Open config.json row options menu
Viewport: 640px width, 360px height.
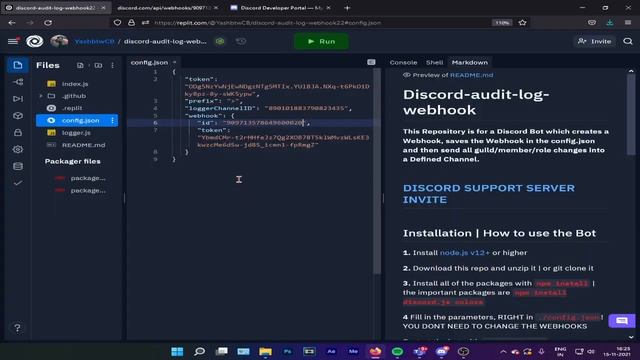113,120
